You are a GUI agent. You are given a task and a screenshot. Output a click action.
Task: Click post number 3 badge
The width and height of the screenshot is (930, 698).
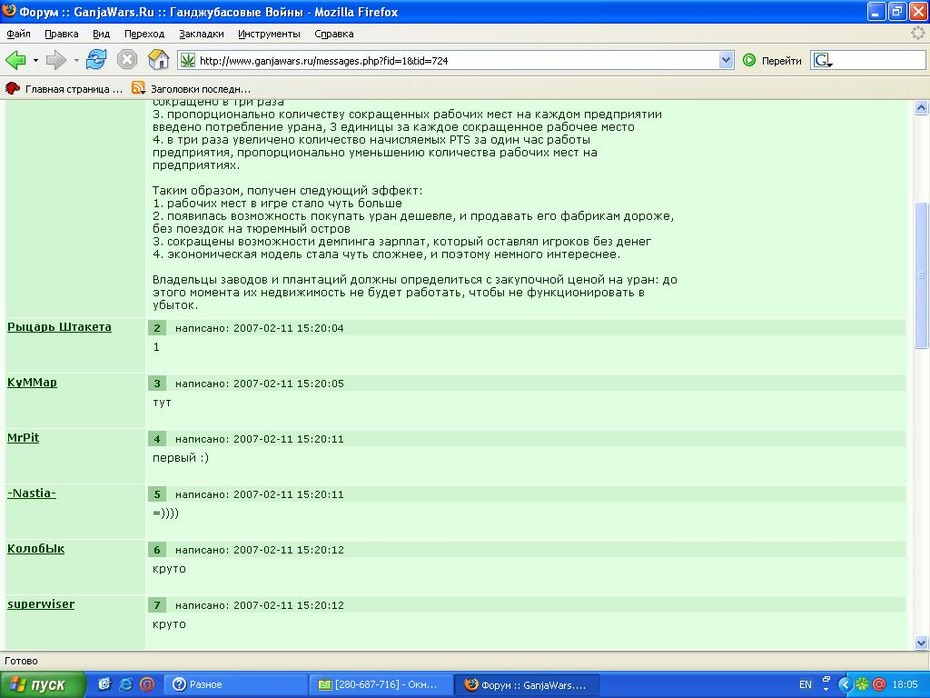click(x=157, y=383)
